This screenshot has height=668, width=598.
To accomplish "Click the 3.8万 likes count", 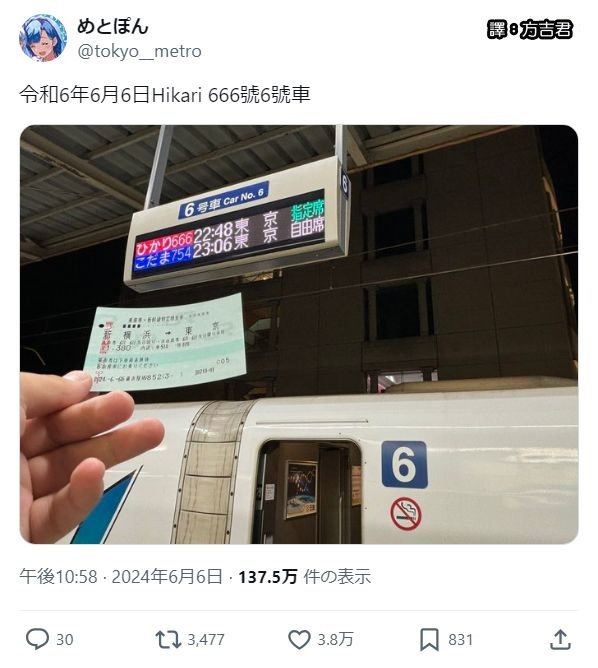I will tap(336, 639).
